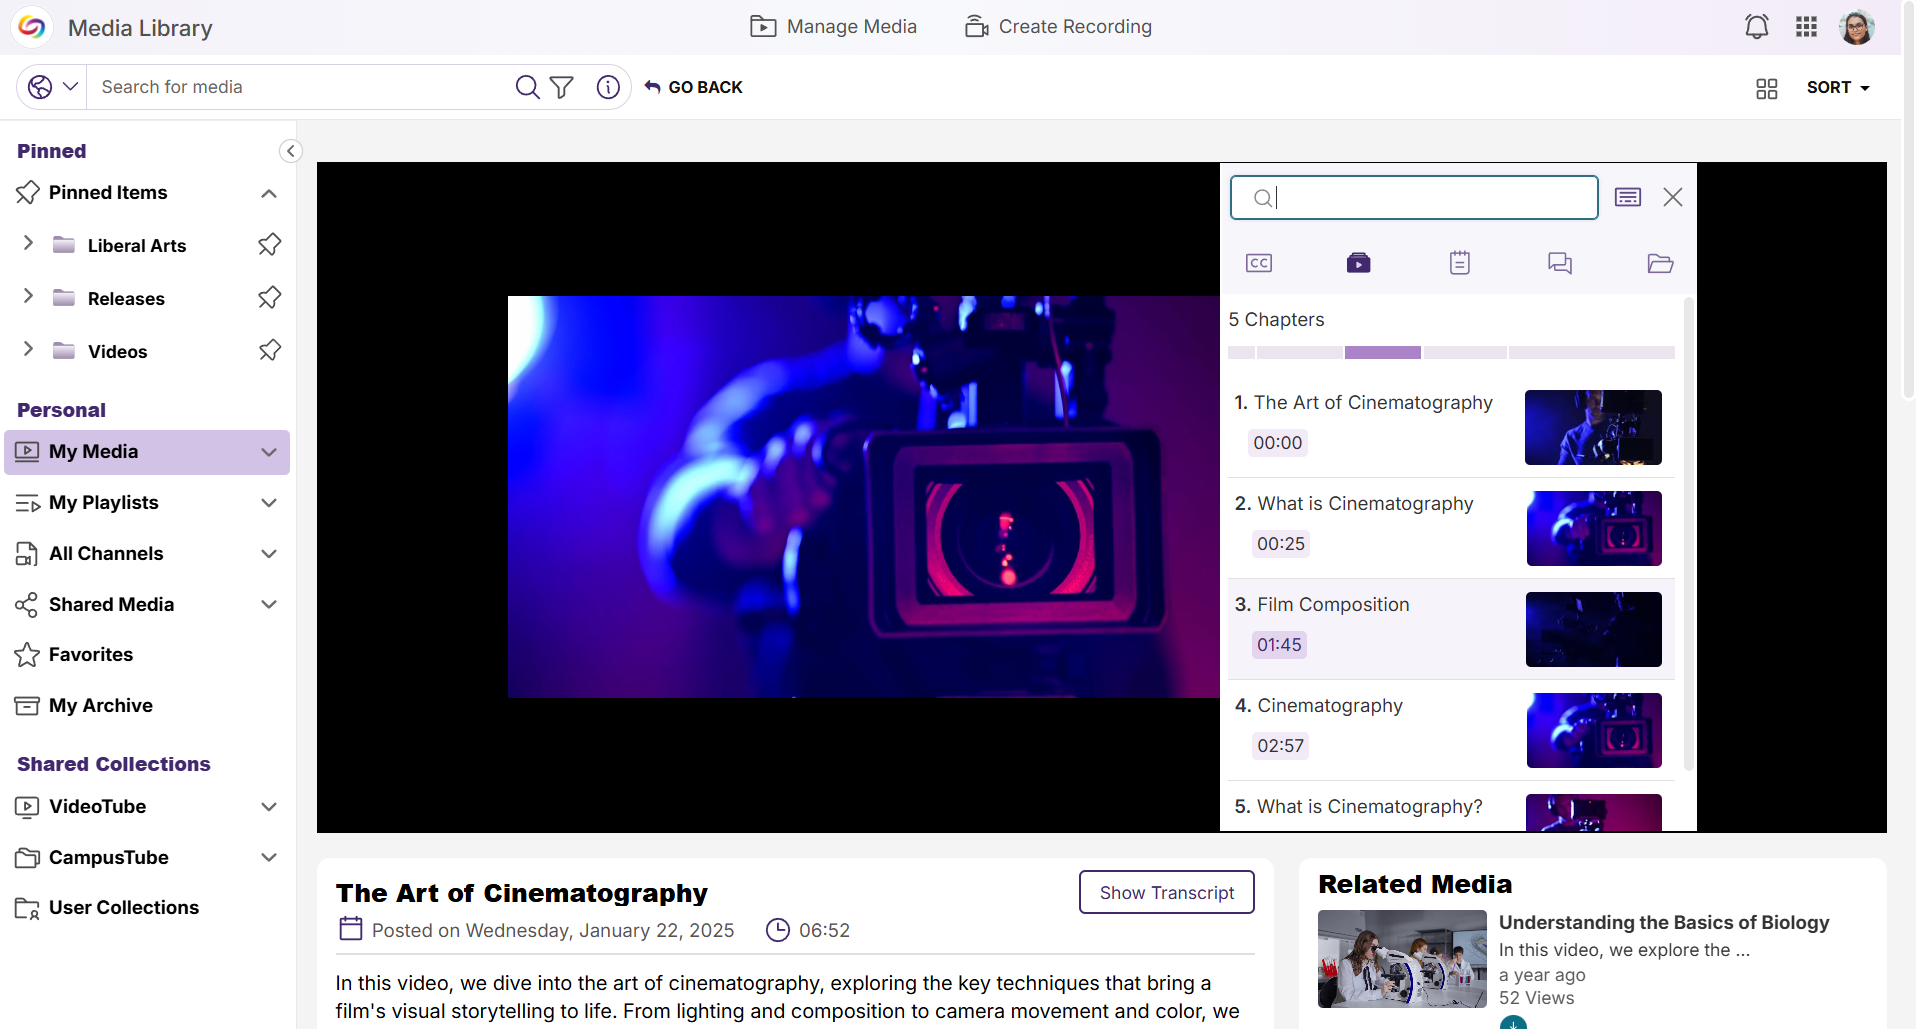Open the comments tab icon
Image resolution: width=1916 pixels, height=1029 pixels.
pos(1560,263)
